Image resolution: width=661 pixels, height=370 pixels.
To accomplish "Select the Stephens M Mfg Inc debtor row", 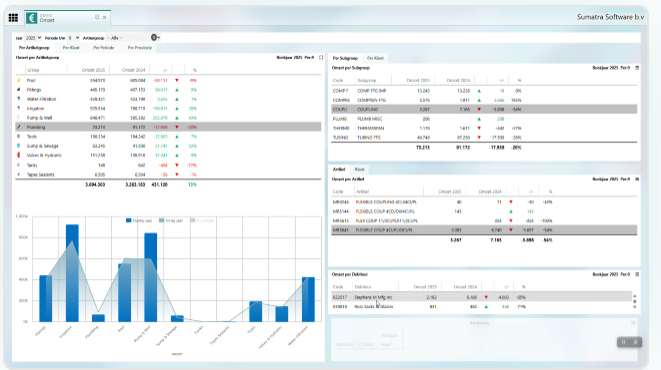I will [x=481, y=297].
